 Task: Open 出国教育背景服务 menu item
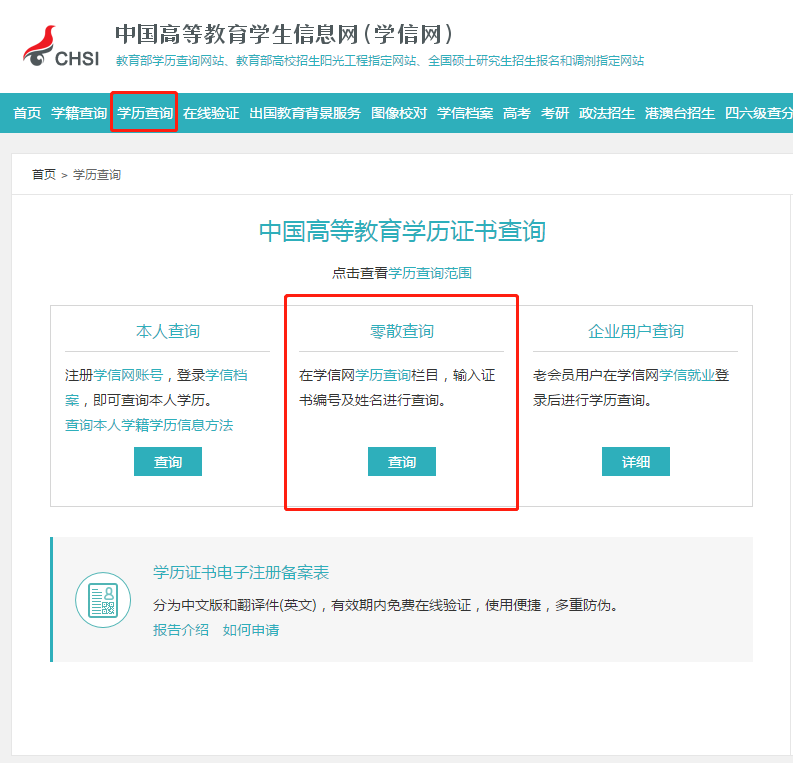coord(305,113)
